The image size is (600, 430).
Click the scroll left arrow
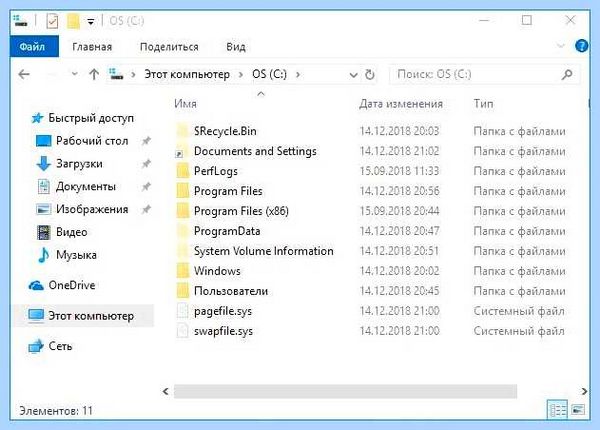point(165,391)
